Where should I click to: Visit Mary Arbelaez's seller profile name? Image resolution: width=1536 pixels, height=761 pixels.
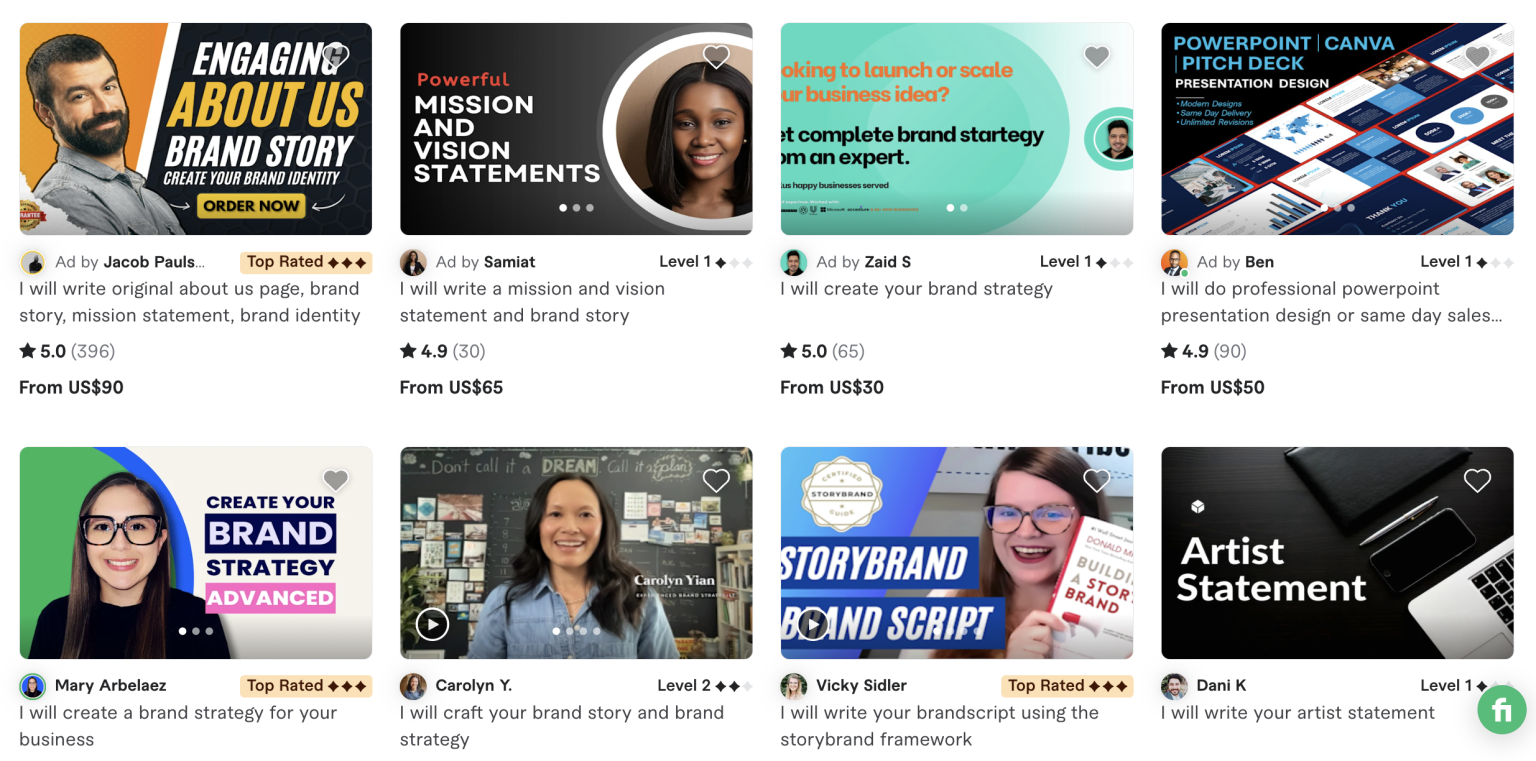pyautogui.click(x=111, y=686)
